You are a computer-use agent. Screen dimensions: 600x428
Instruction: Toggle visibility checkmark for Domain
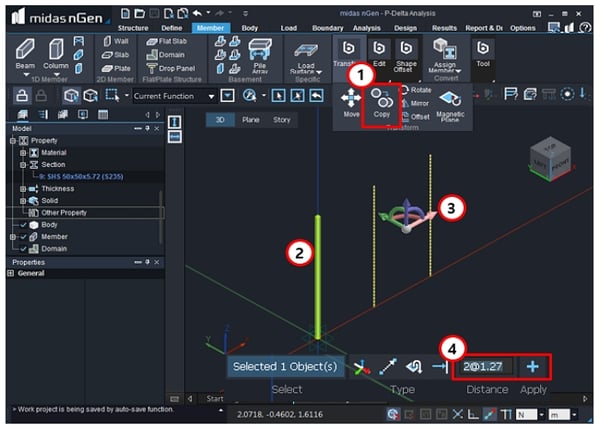point(23,249)
